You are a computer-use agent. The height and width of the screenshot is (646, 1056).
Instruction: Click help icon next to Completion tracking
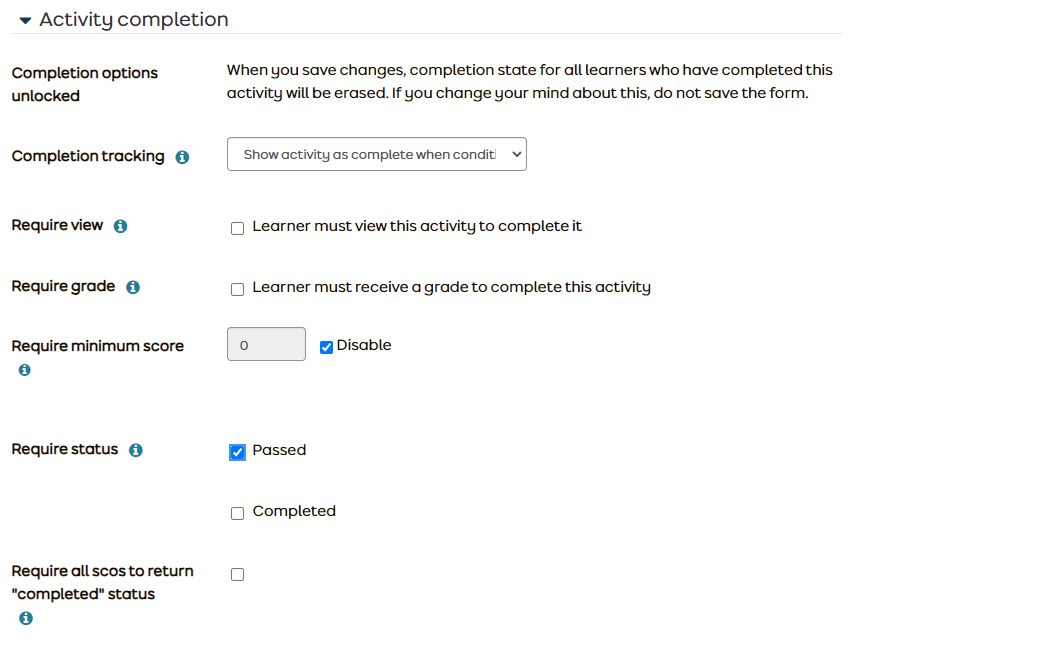[x=182, y=157]
